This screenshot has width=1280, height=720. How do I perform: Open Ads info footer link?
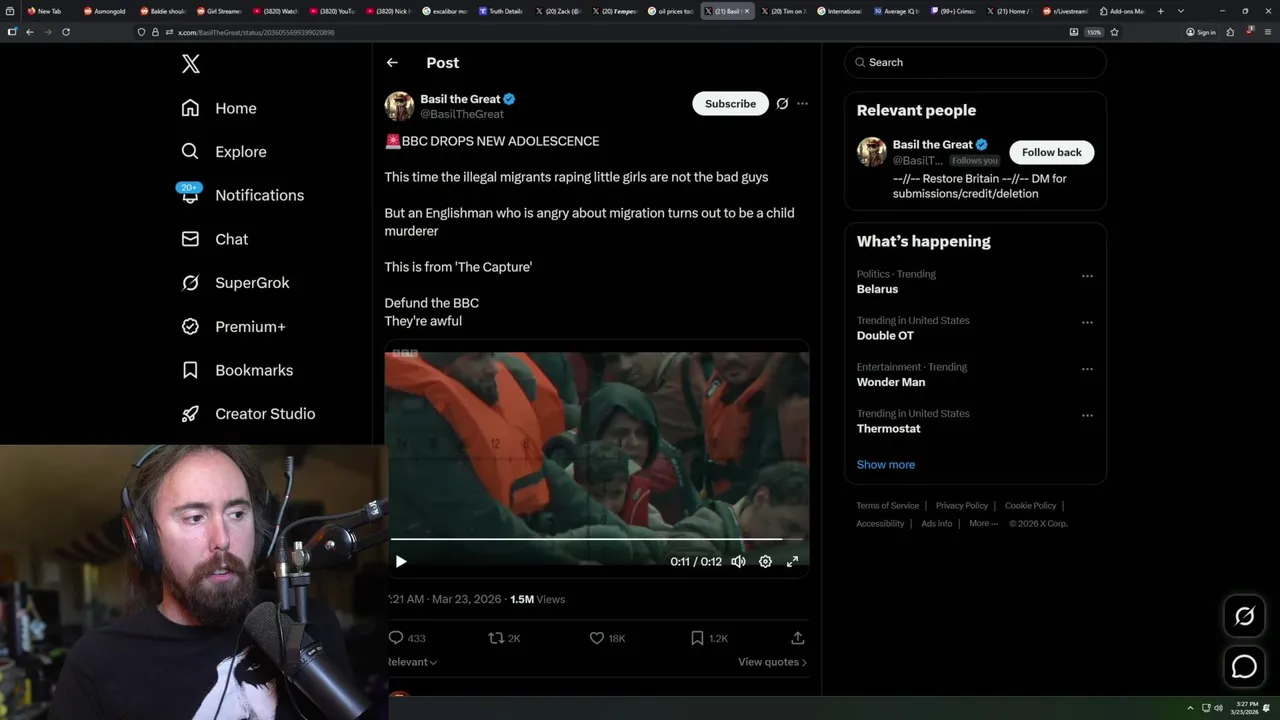click(936, 524)
